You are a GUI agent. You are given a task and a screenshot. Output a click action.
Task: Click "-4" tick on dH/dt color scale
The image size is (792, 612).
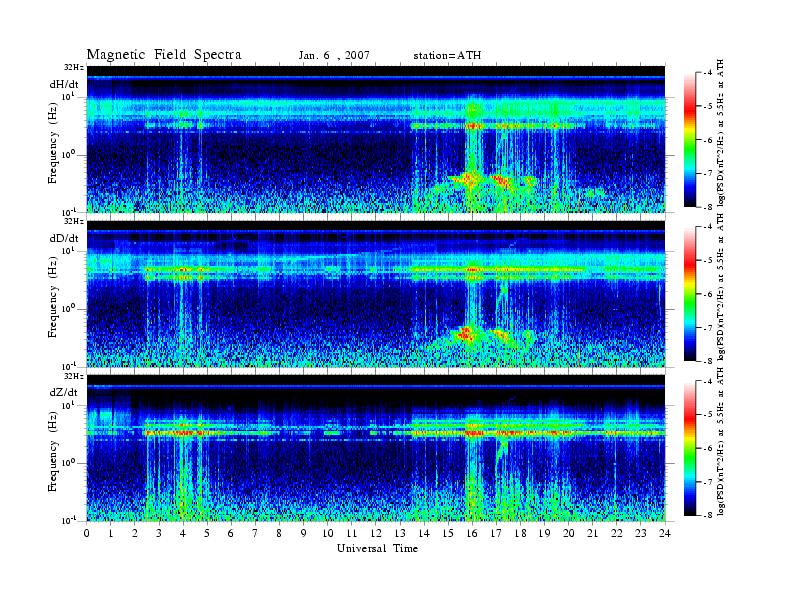[x=708, y=73]
